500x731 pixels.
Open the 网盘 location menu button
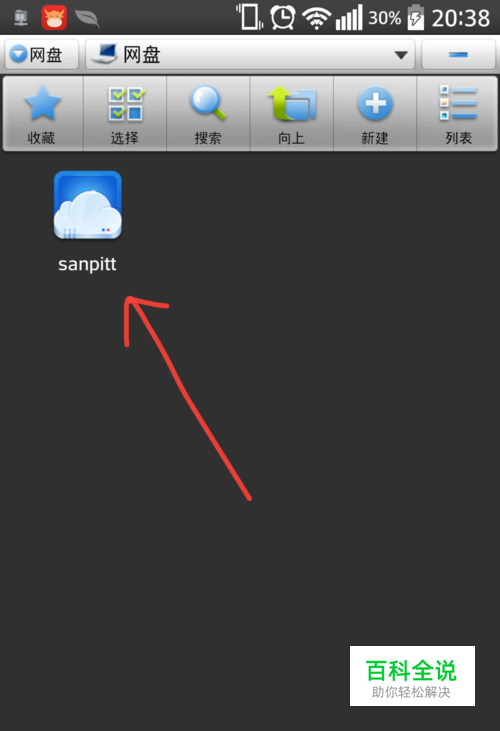41,55
